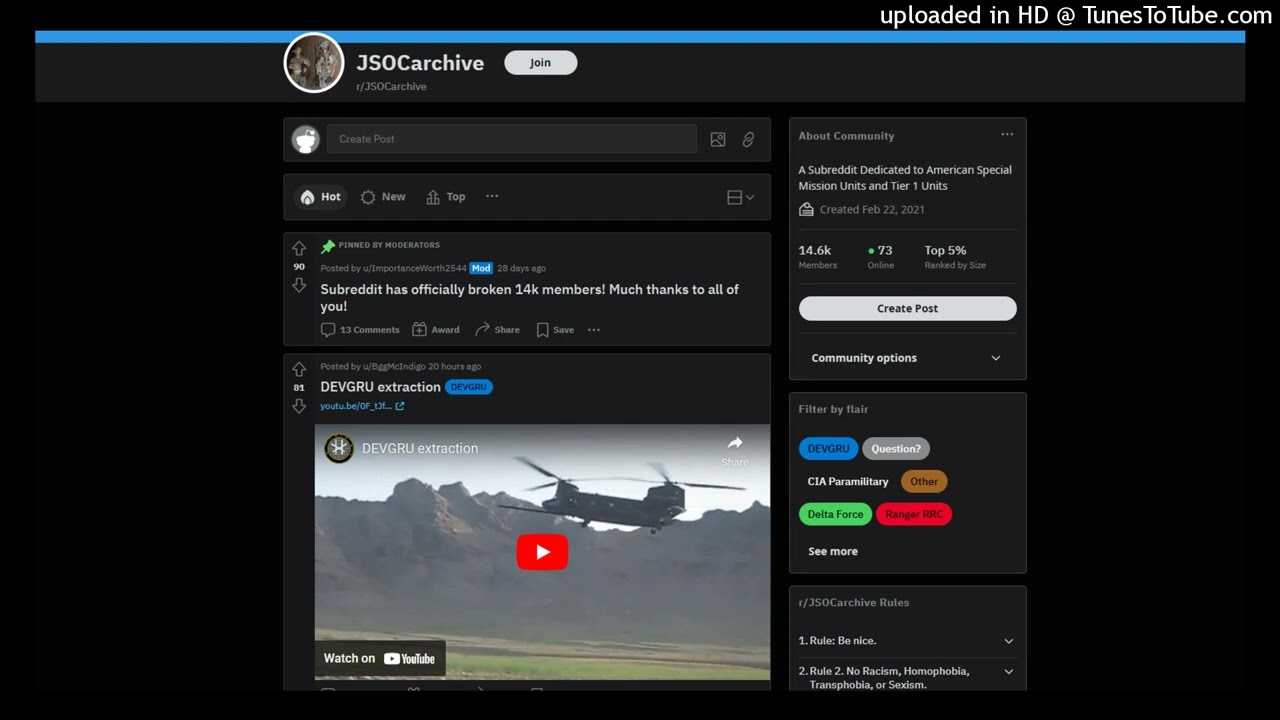Open About Community ellipsis menu
This screenshot has height=720, width=1280.
[x=1007, y=135]
